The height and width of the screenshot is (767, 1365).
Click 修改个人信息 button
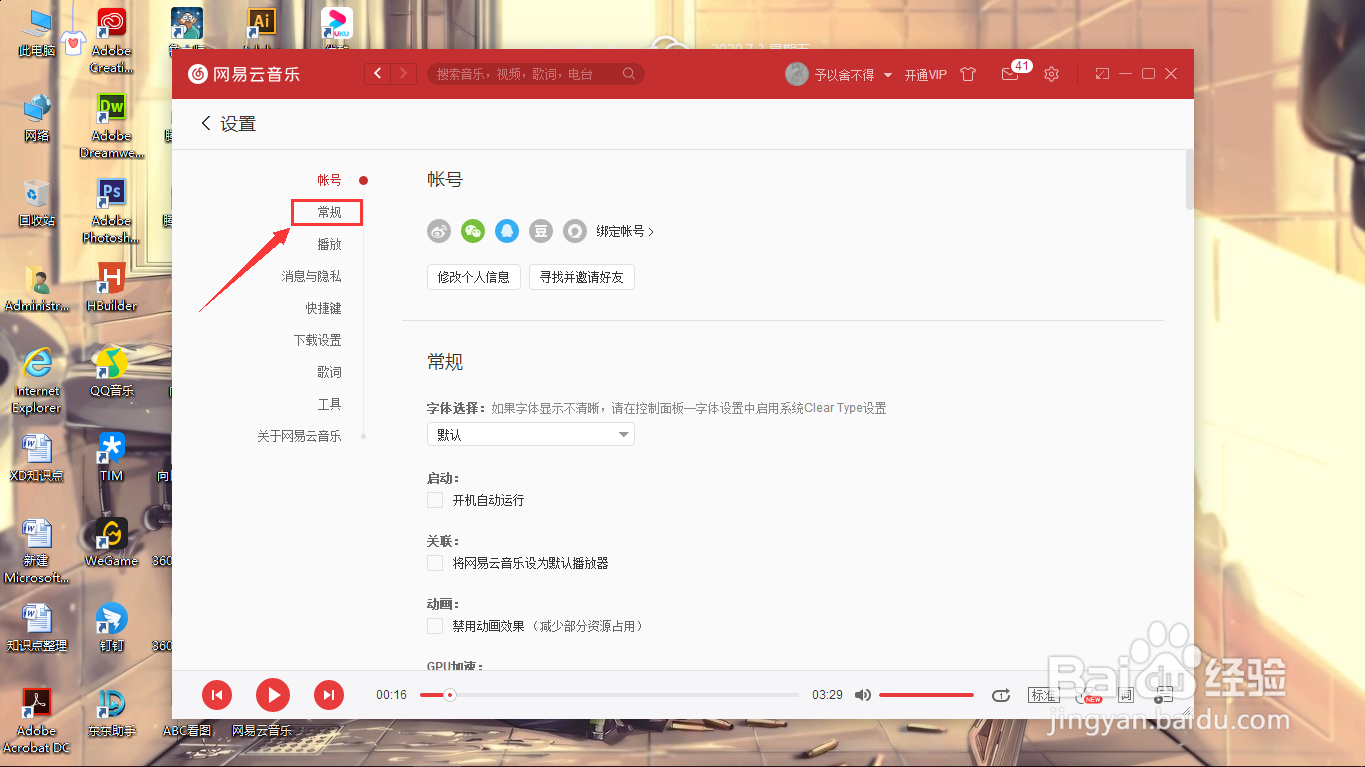pyautogui.click(x=474, y=277)
